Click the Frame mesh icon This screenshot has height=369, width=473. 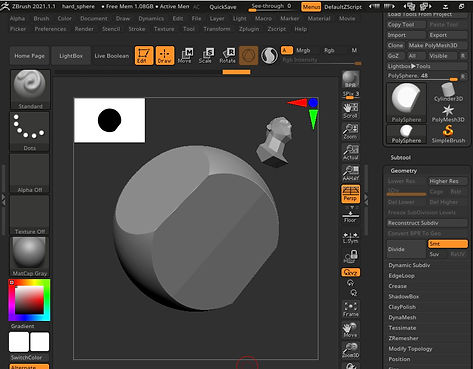pyautogui.click(x=350, y=309)
